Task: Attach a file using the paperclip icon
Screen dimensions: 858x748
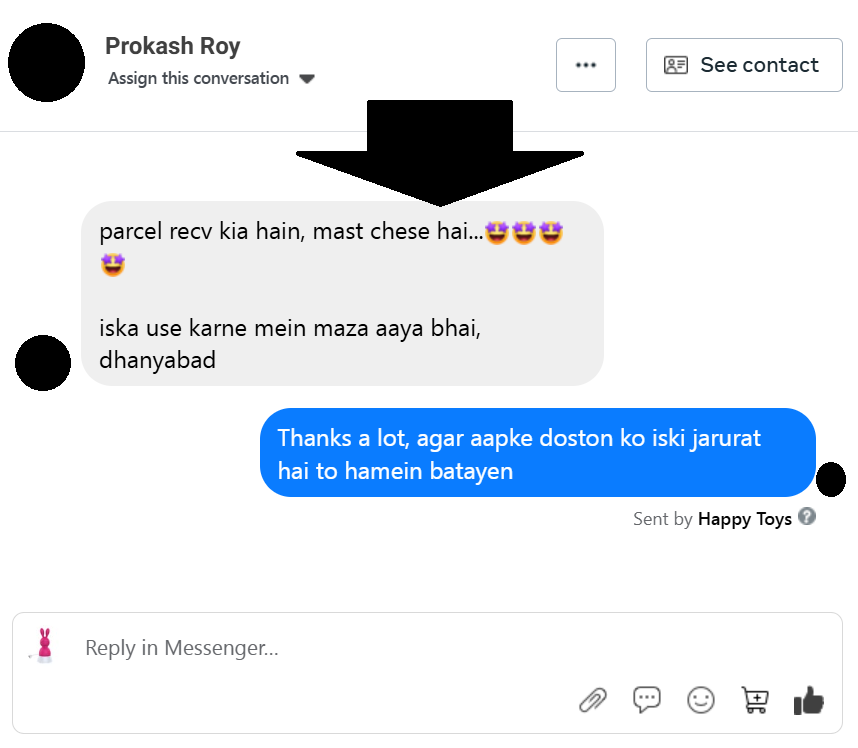Action: 593,700
